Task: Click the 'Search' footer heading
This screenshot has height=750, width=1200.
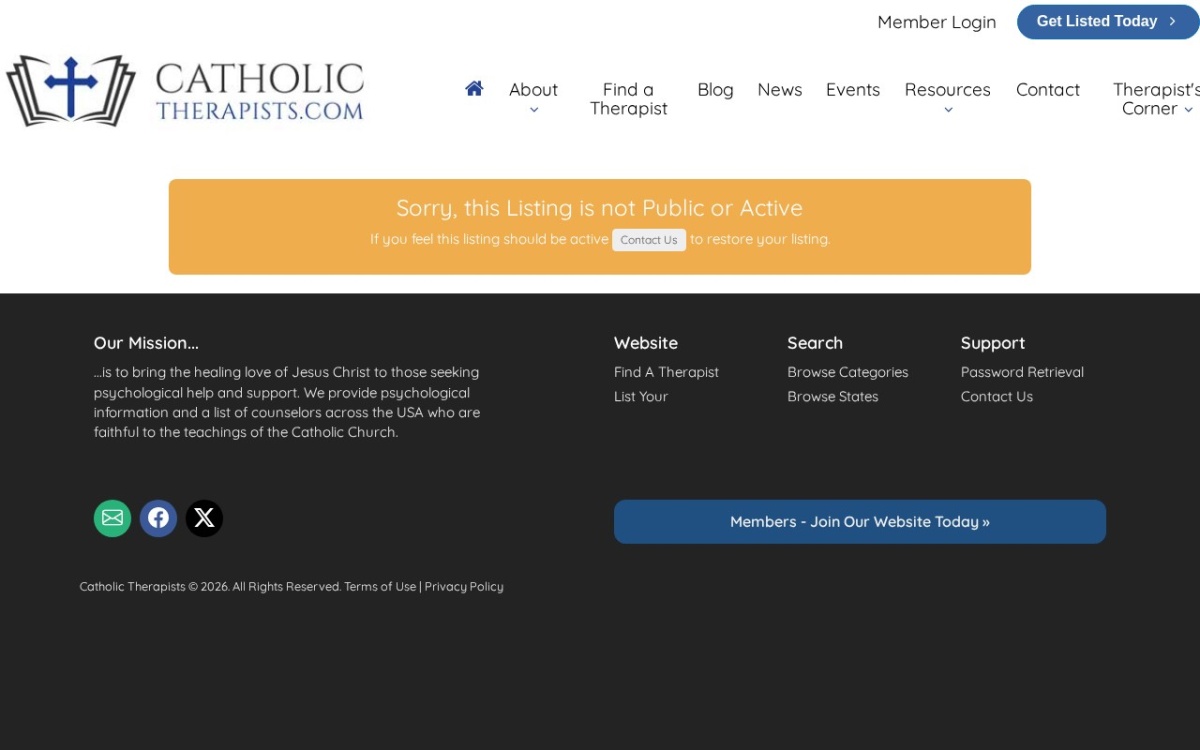Action: (x=815, y=343)
